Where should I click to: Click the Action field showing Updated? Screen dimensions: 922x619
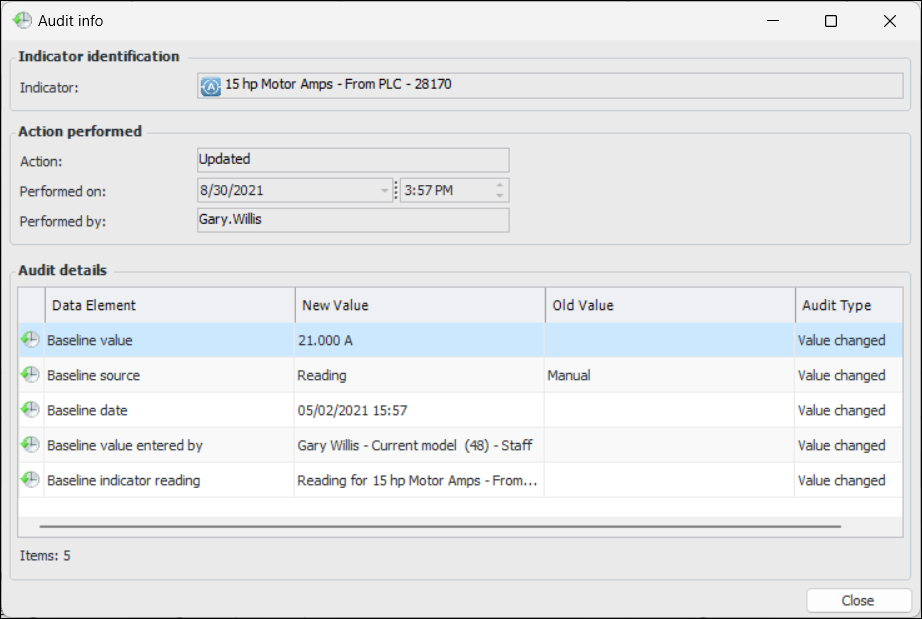tap(353, 160)
